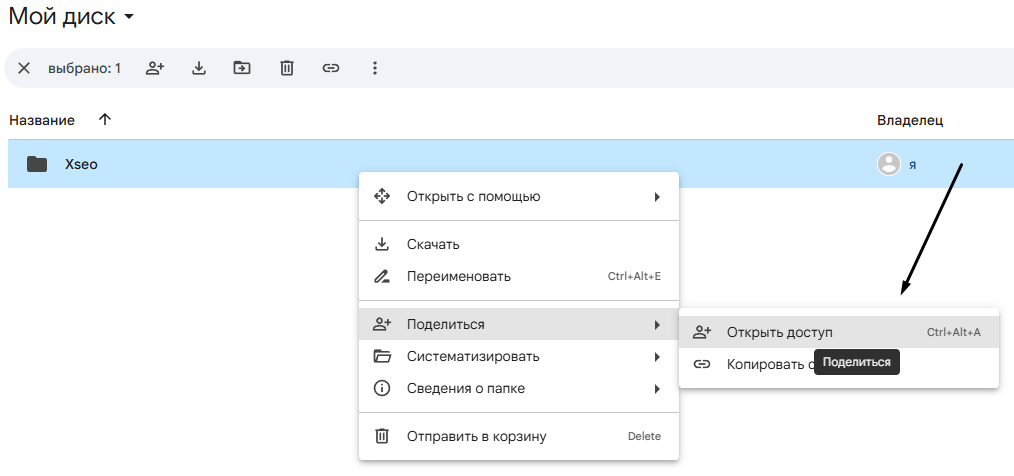
Task: Choose Скачать from the context menu
Action: tap(519, 244)
